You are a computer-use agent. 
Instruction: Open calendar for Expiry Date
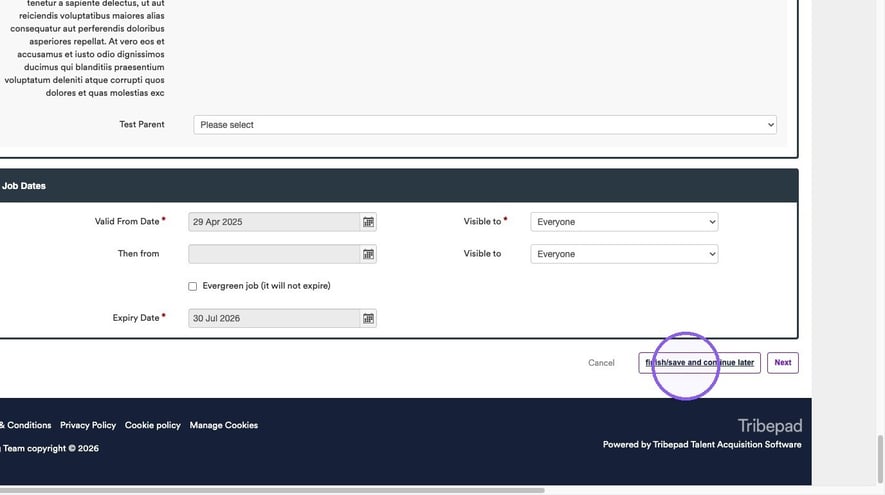tap(368, 318)
